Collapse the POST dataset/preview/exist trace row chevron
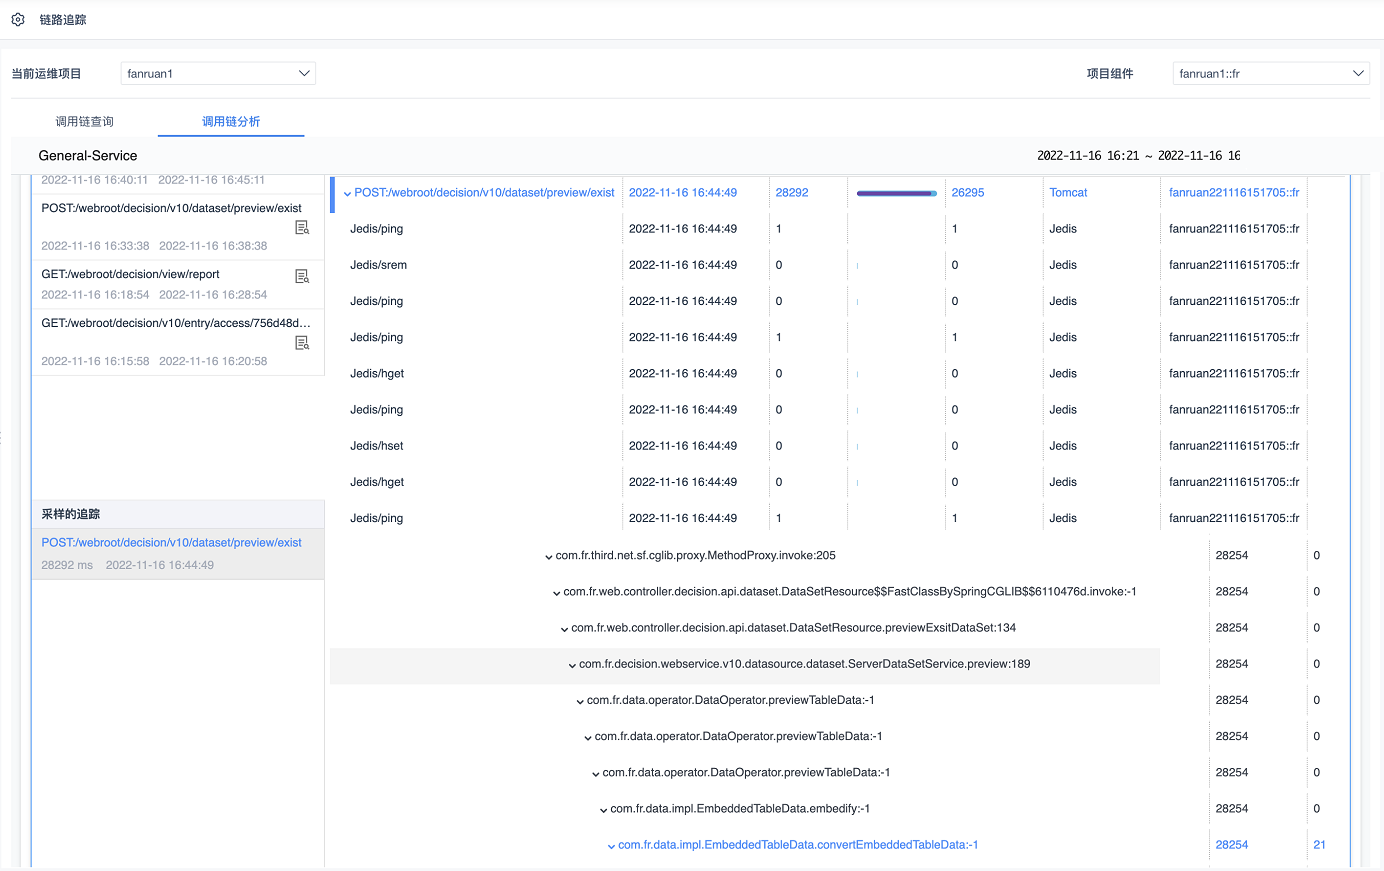 click(347, 194)
